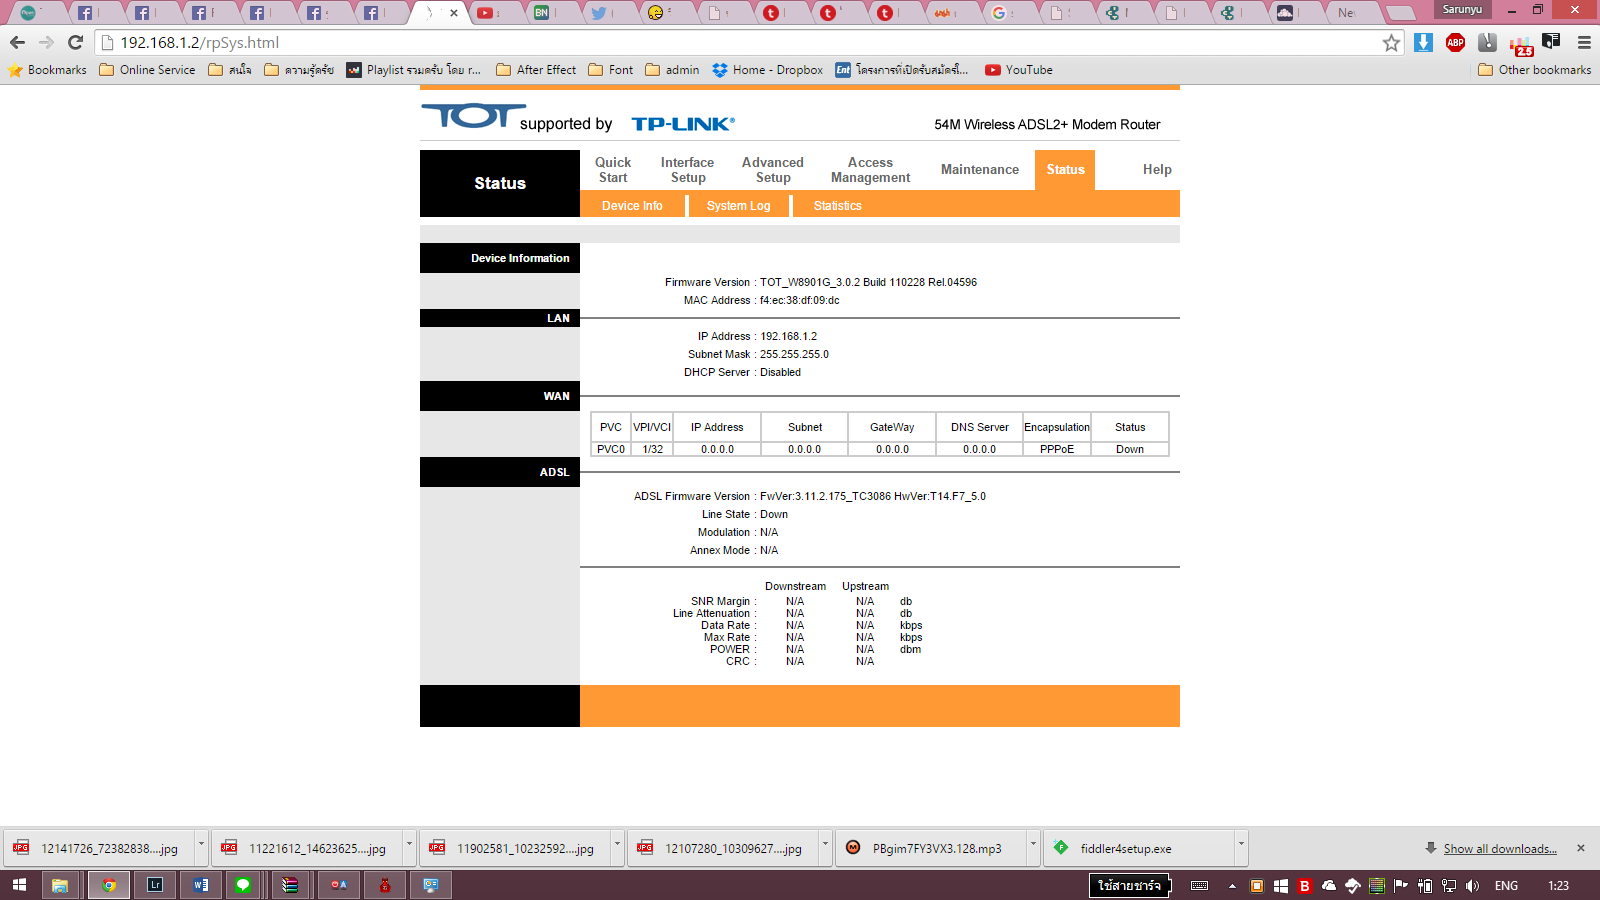Switch the ENG input language indicator
1600x900 pixels.
(1506, 886)
